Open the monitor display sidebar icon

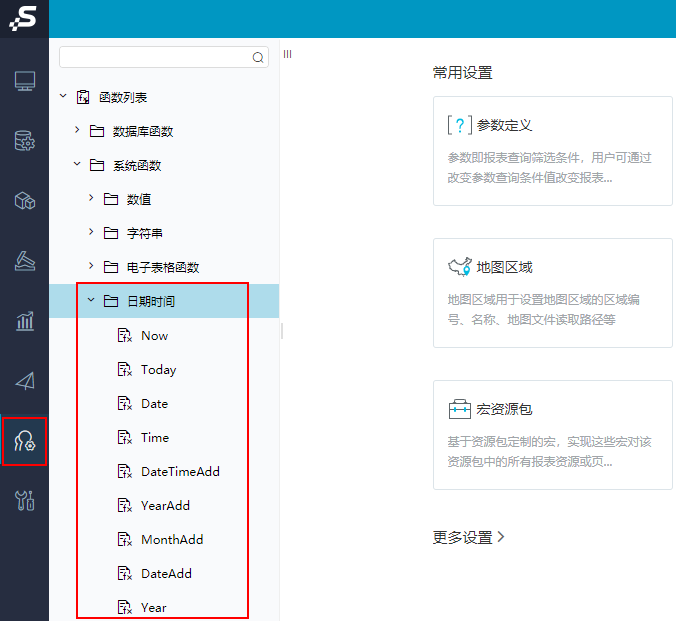click(25, 81)
